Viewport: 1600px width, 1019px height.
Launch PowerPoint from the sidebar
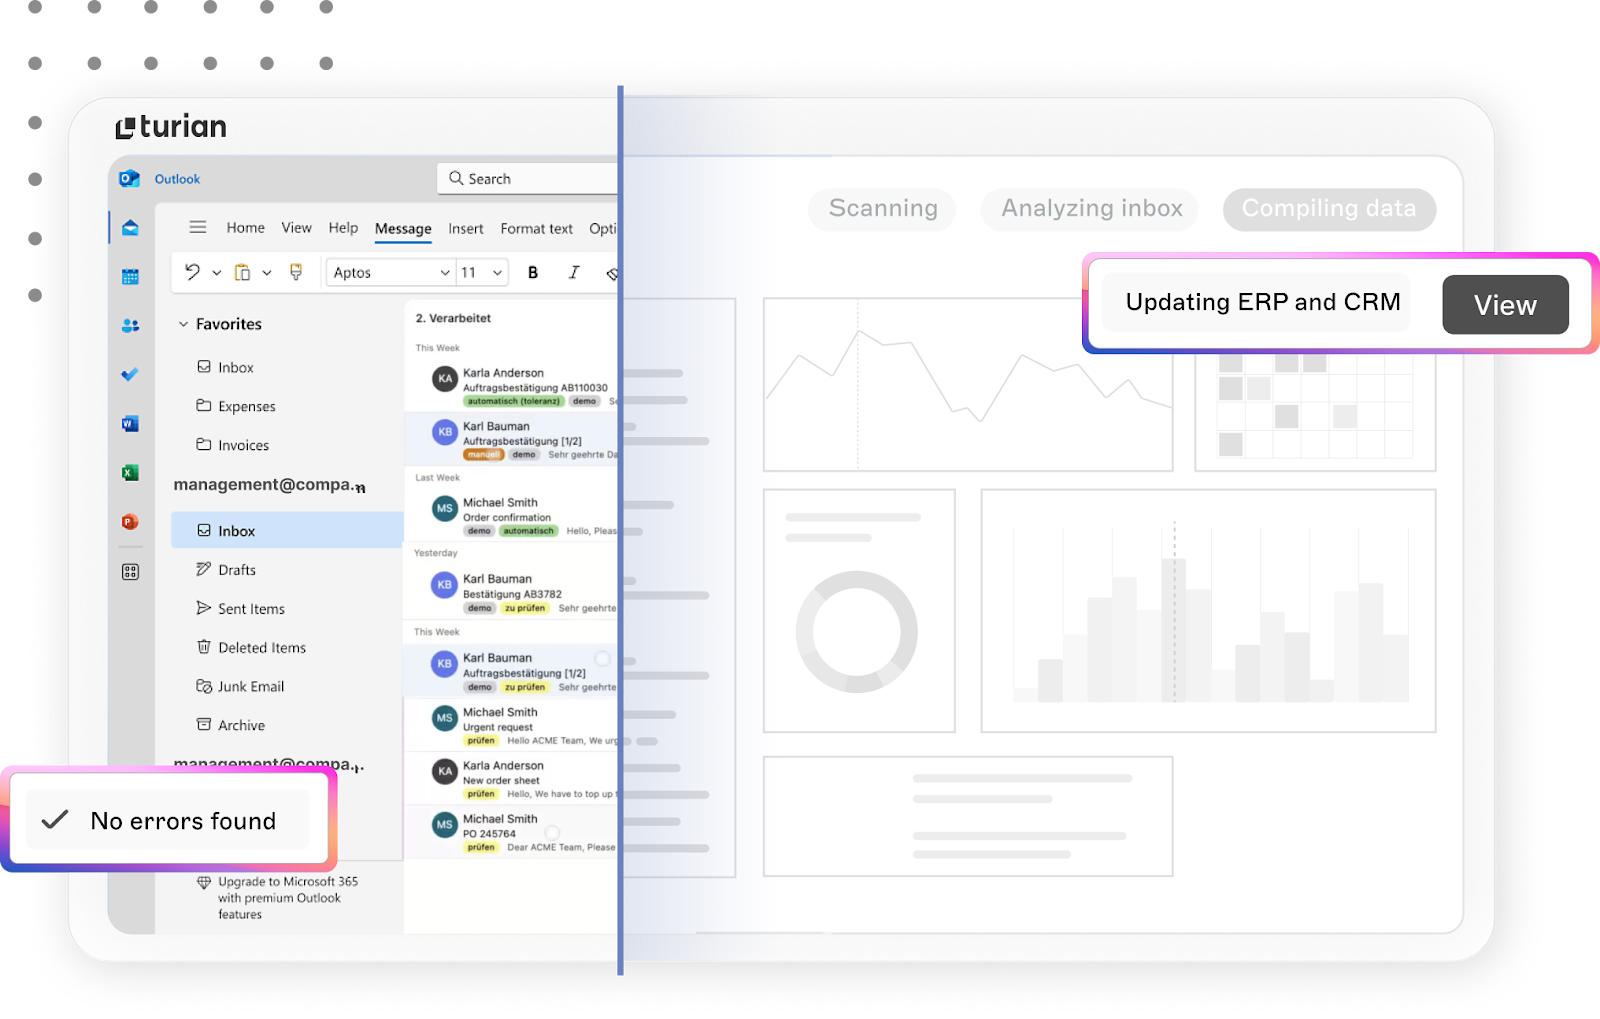pos(130,522)
